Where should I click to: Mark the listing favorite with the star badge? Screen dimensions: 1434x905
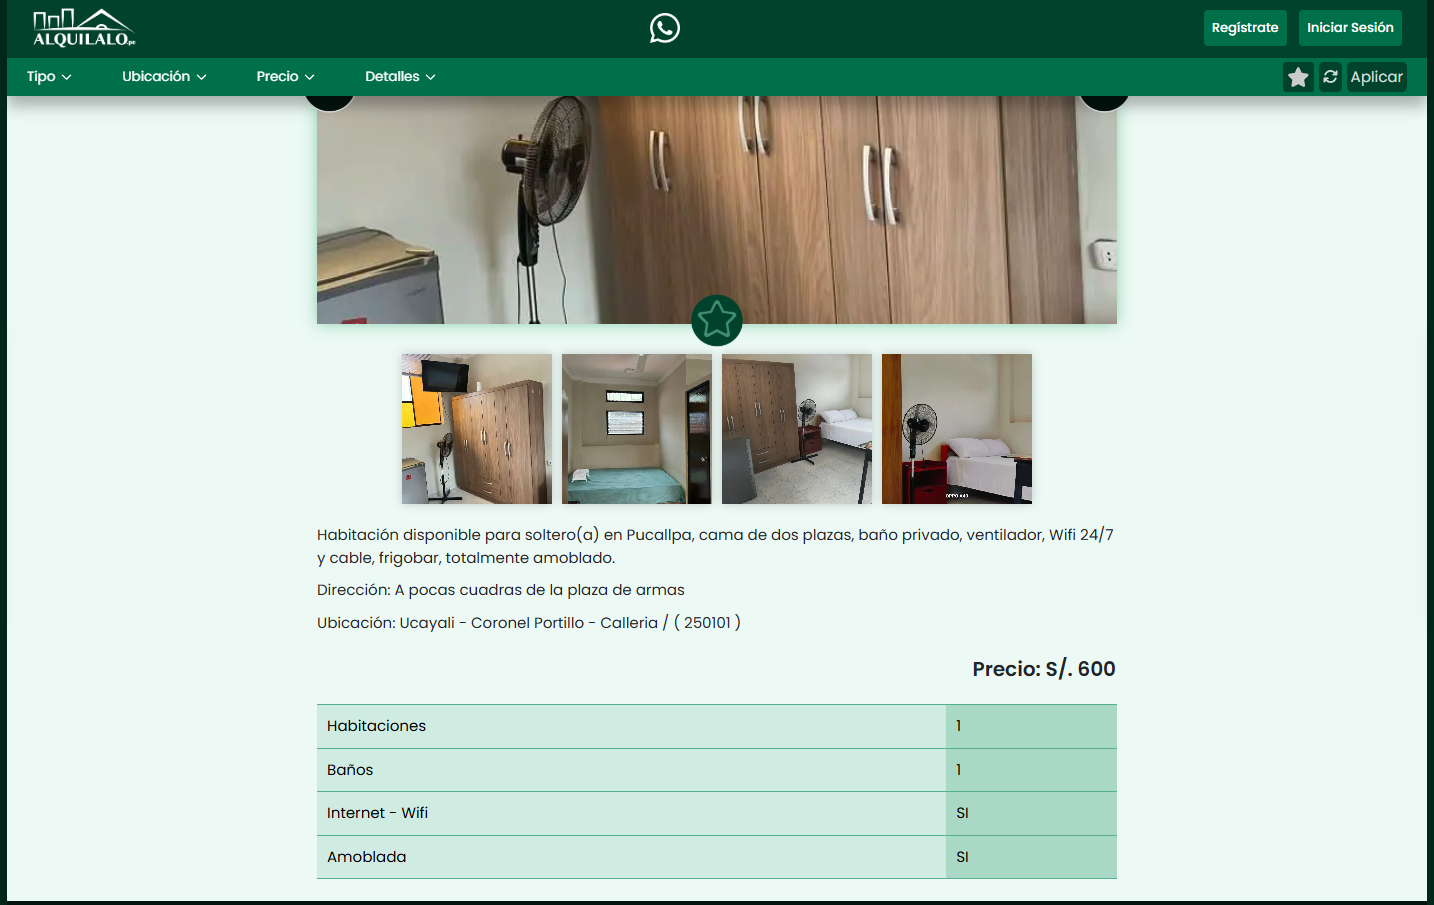(716, 320)
